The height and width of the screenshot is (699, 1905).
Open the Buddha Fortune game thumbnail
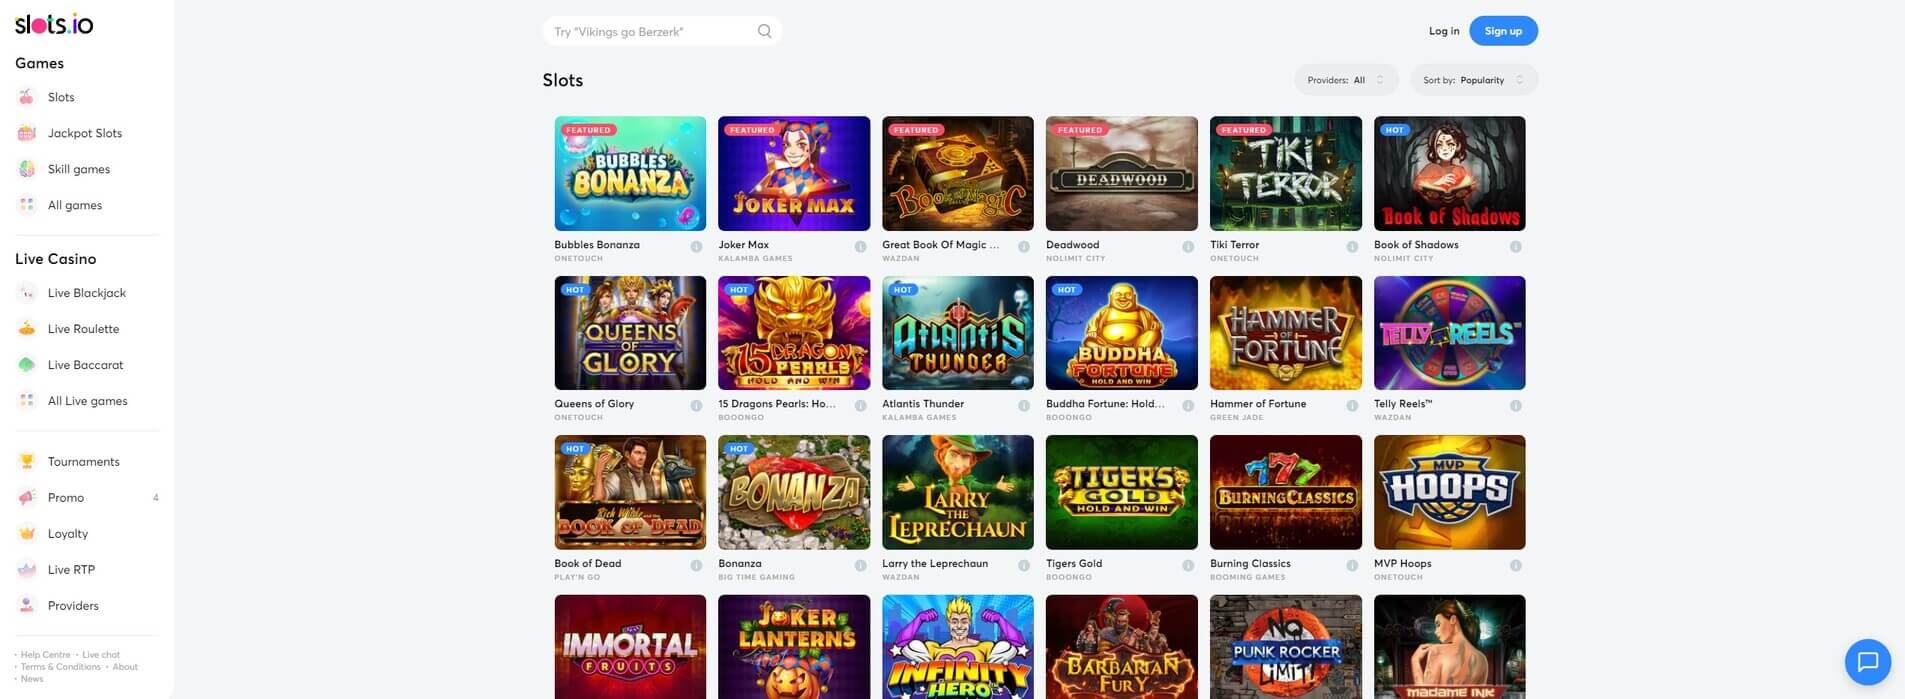click(x=1122, y=333)
